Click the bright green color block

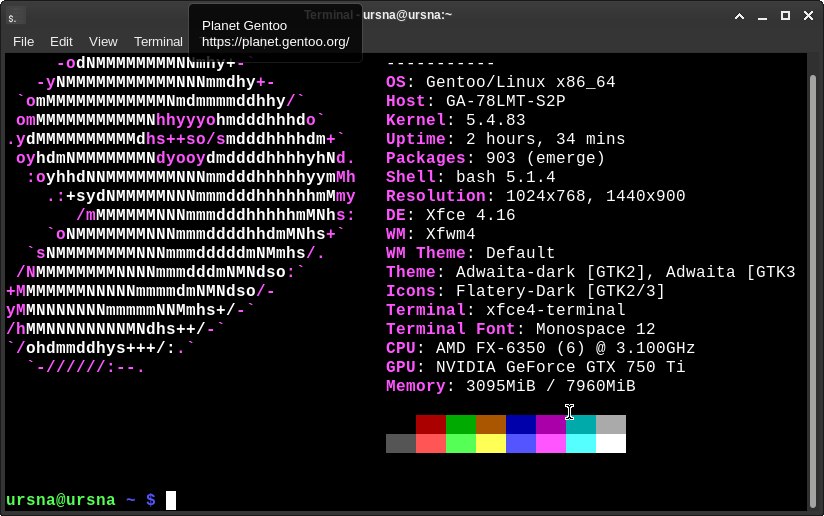click(461, 443)
